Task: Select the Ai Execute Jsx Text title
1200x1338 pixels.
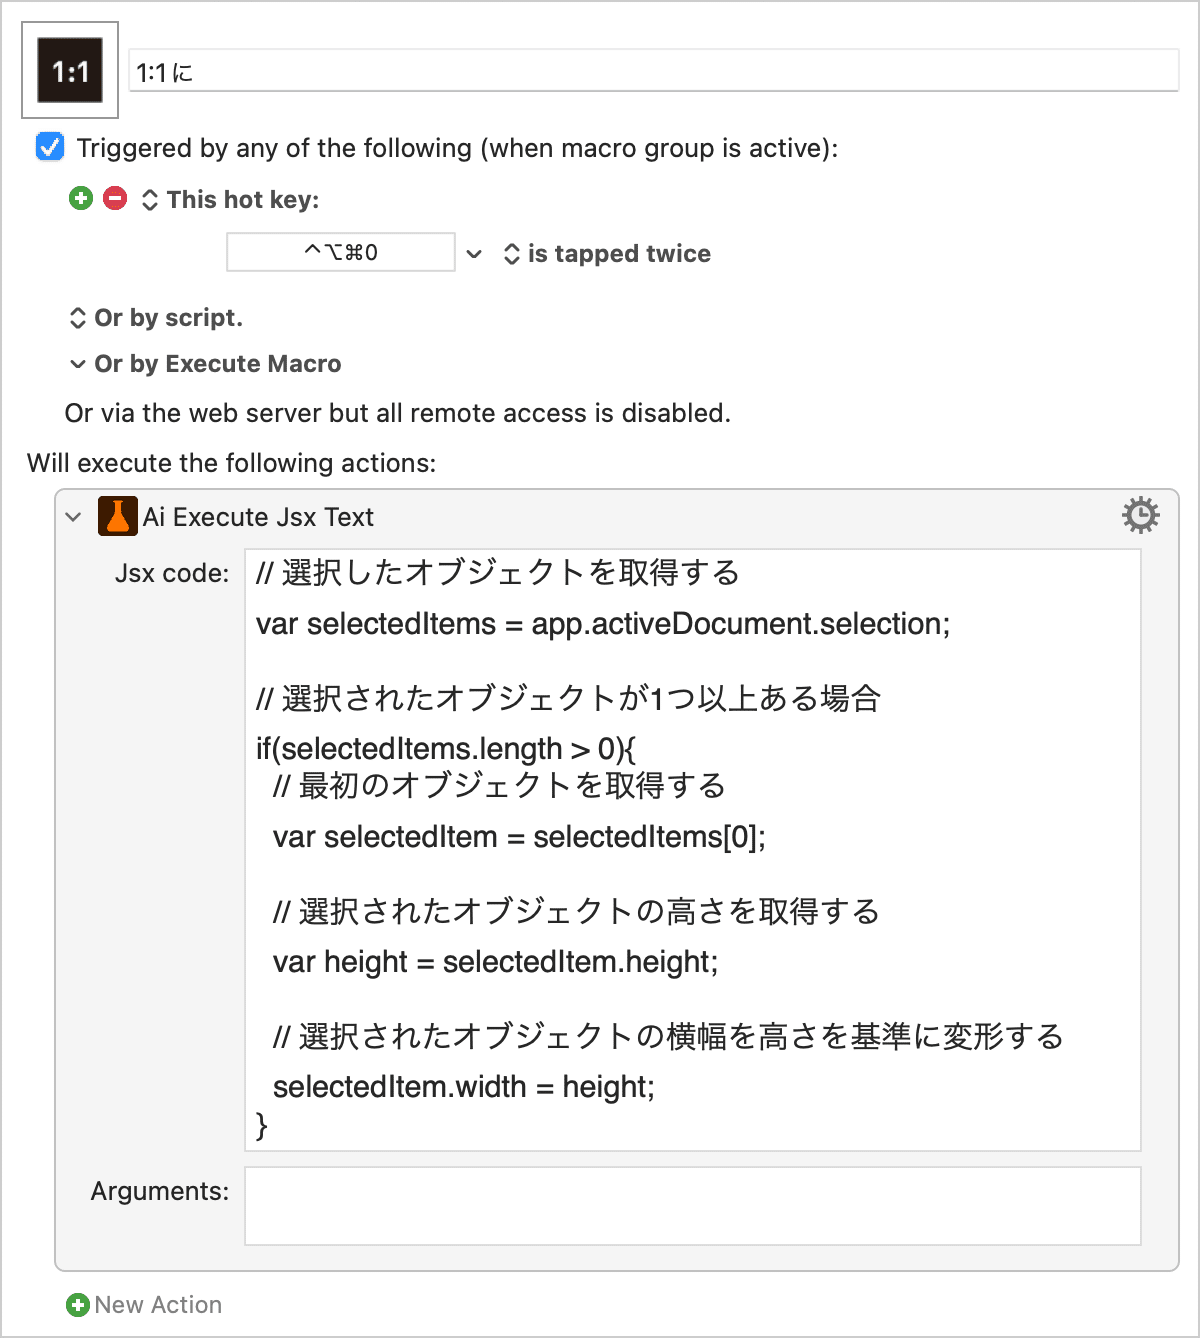Action: [x=258, y=517]
